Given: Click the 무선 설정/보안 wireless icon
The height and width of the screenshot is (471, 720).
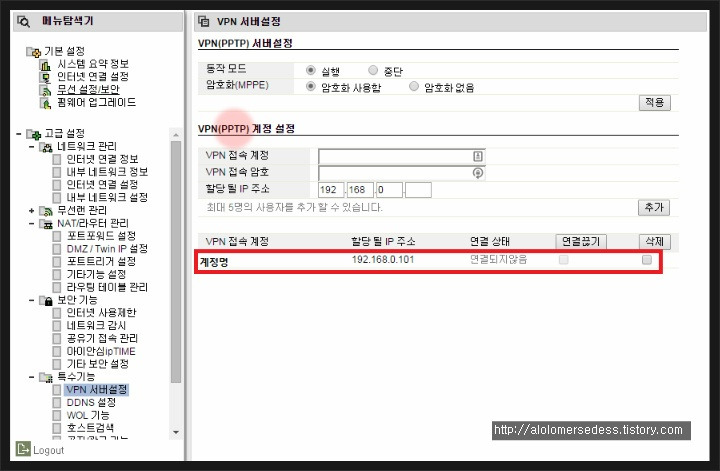Looking at the screenshot, I should click(x=45, y=90).
